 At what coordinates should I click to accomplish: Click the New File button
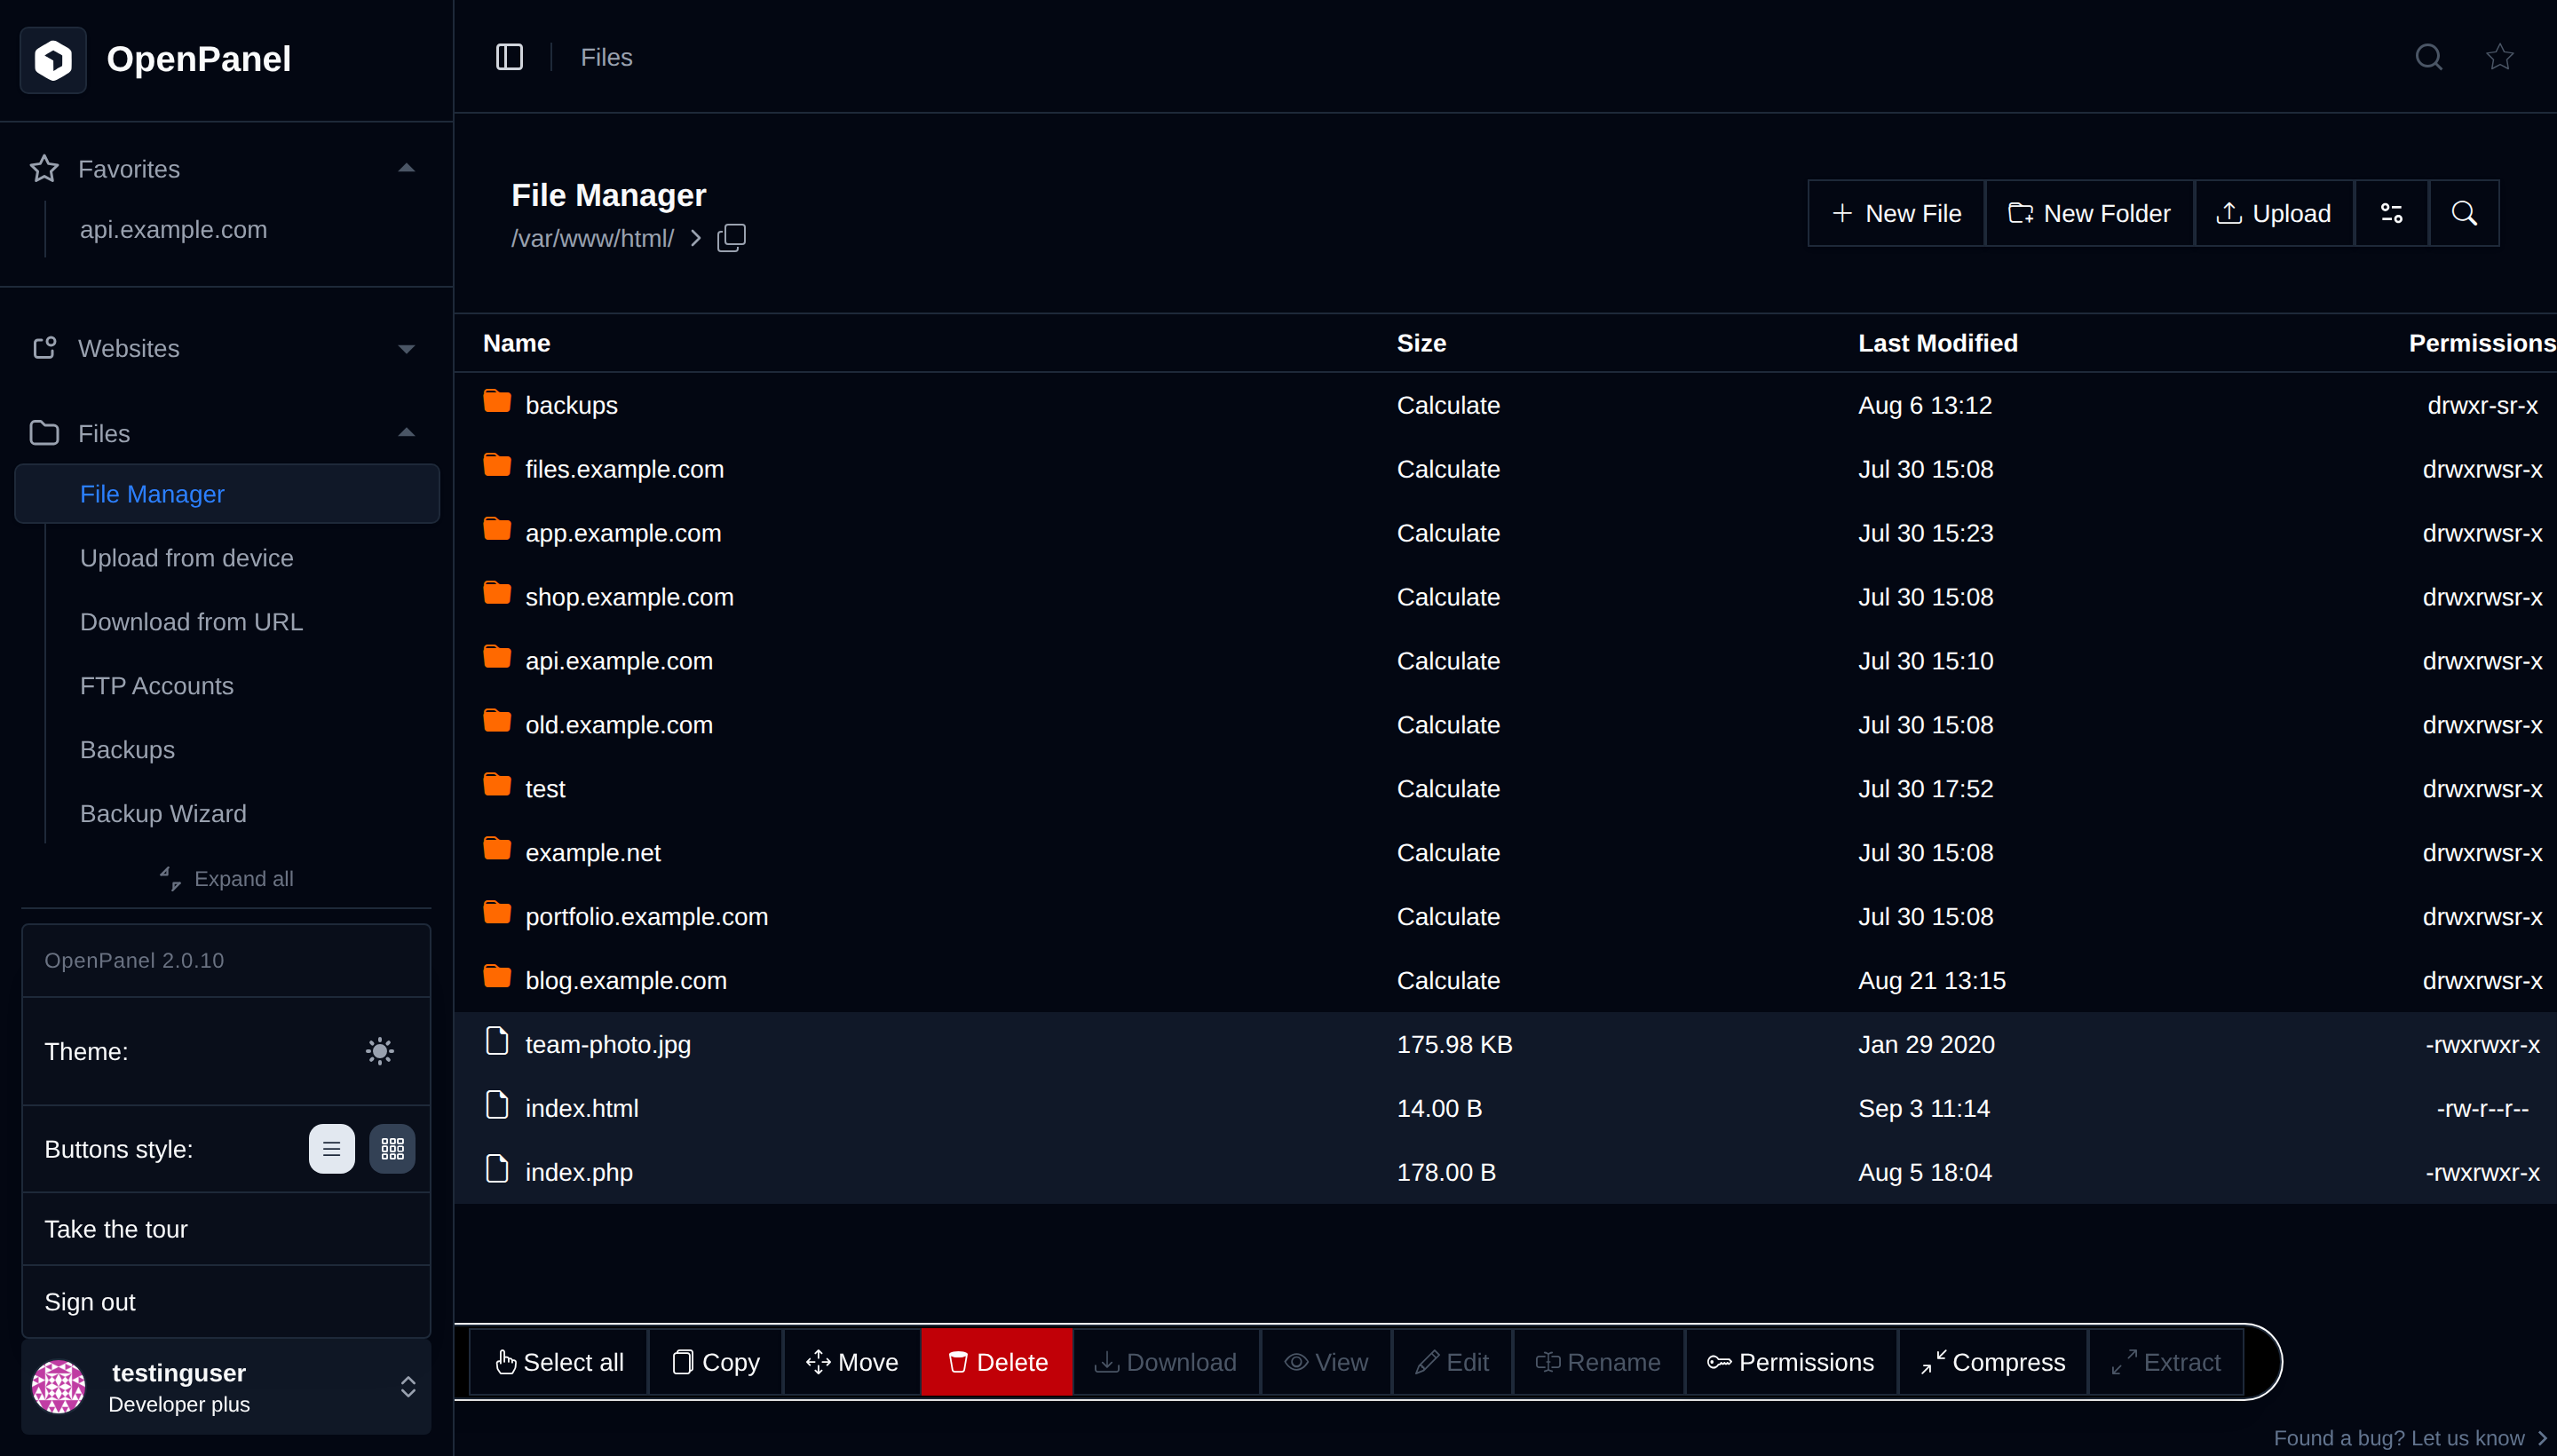(1896, 213)
